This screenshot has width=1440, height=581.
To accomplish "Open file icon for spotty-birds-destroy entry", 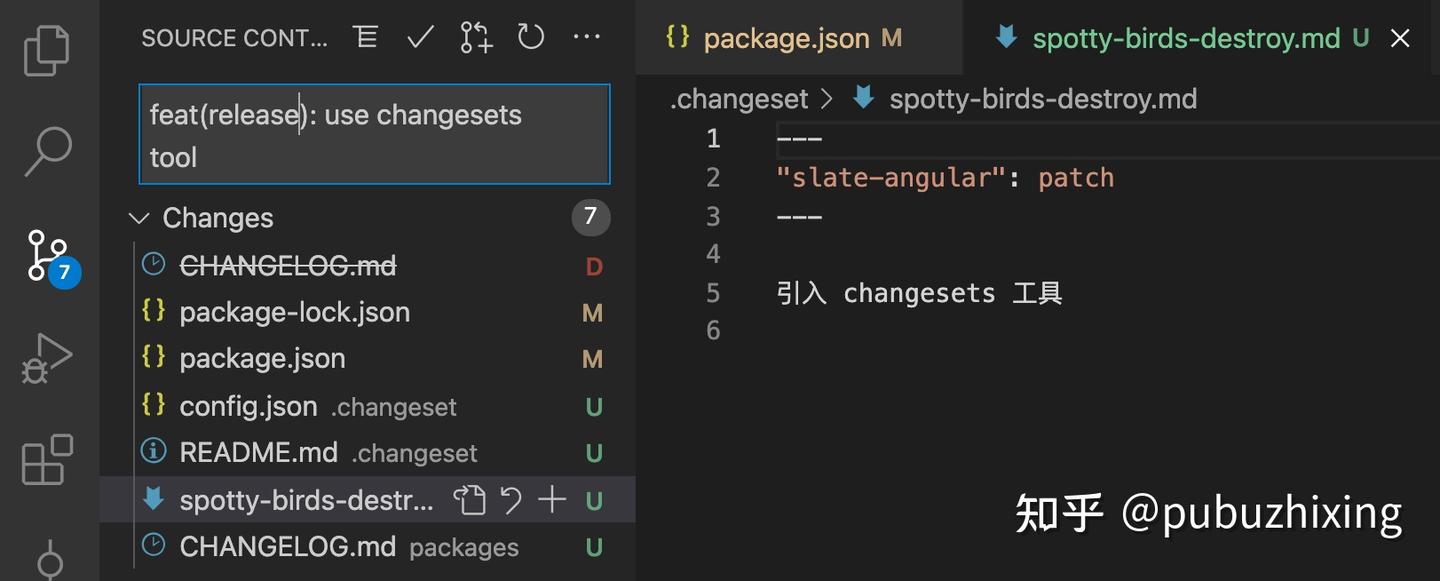I will coord(469,500).
